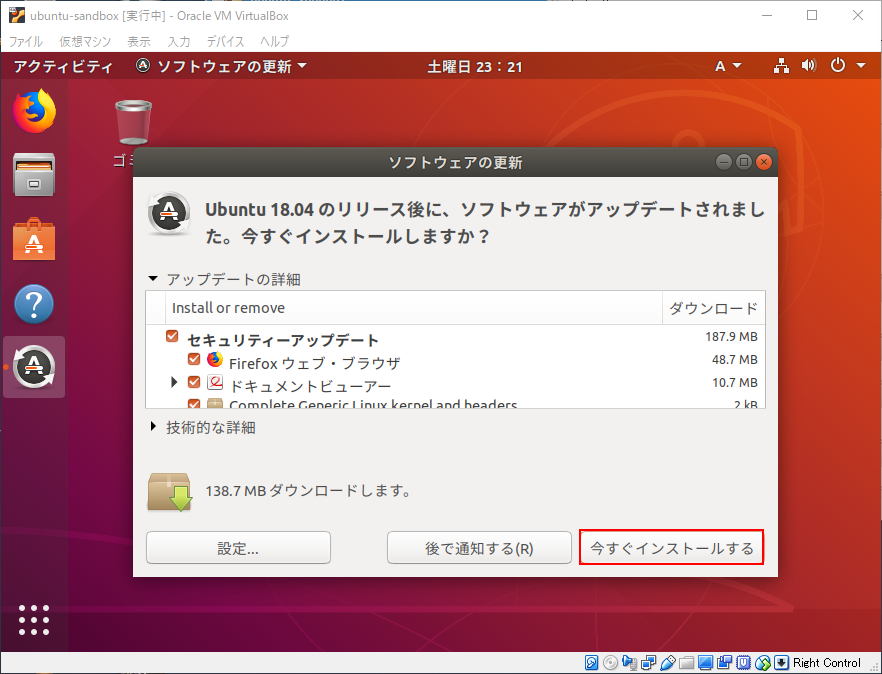Uncheck the ドキュメントビューアー checkbox
Image resolution: width=882 pixels, height=674 pixels.
pyautogui.click(x=194, y=382)
